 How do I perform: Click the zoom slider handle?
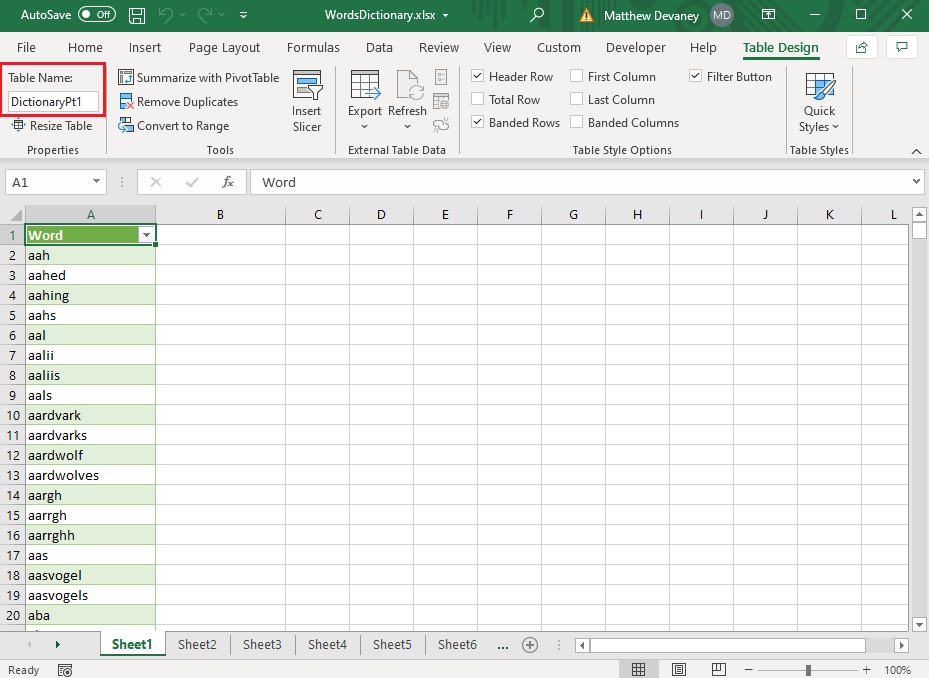pos(808,670)
